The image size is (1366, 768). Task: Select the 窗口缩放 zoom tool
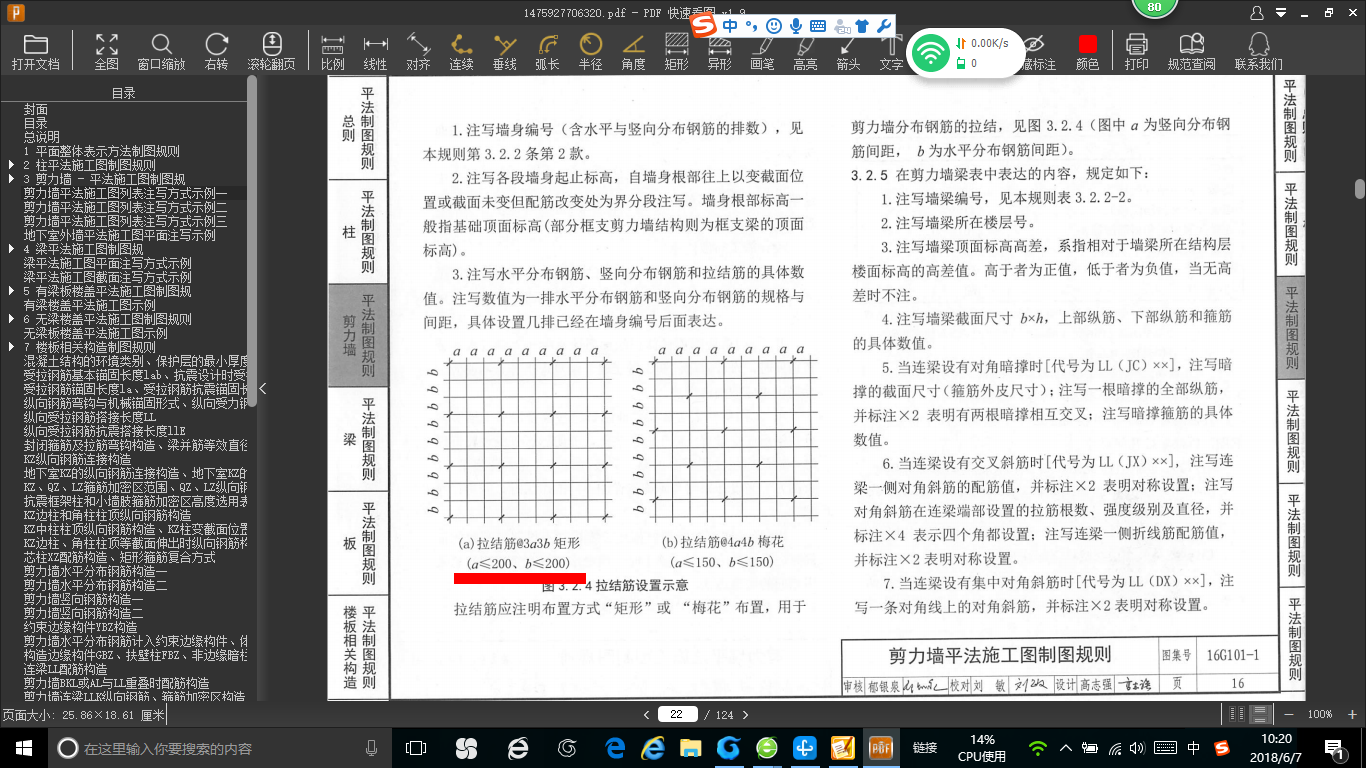click(161, 51)
